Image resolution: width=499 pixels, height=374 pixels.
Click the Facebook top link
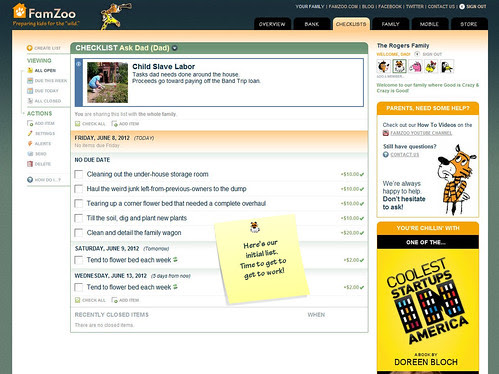[x=390, y=6]
